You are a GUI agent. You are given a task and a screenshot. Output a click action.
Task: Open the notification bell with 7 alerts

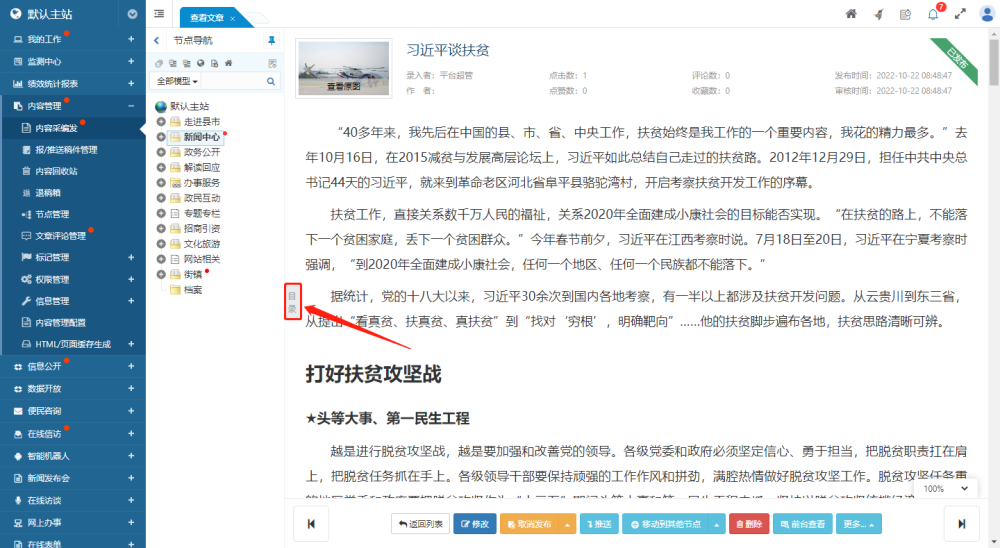coord(932,14)
